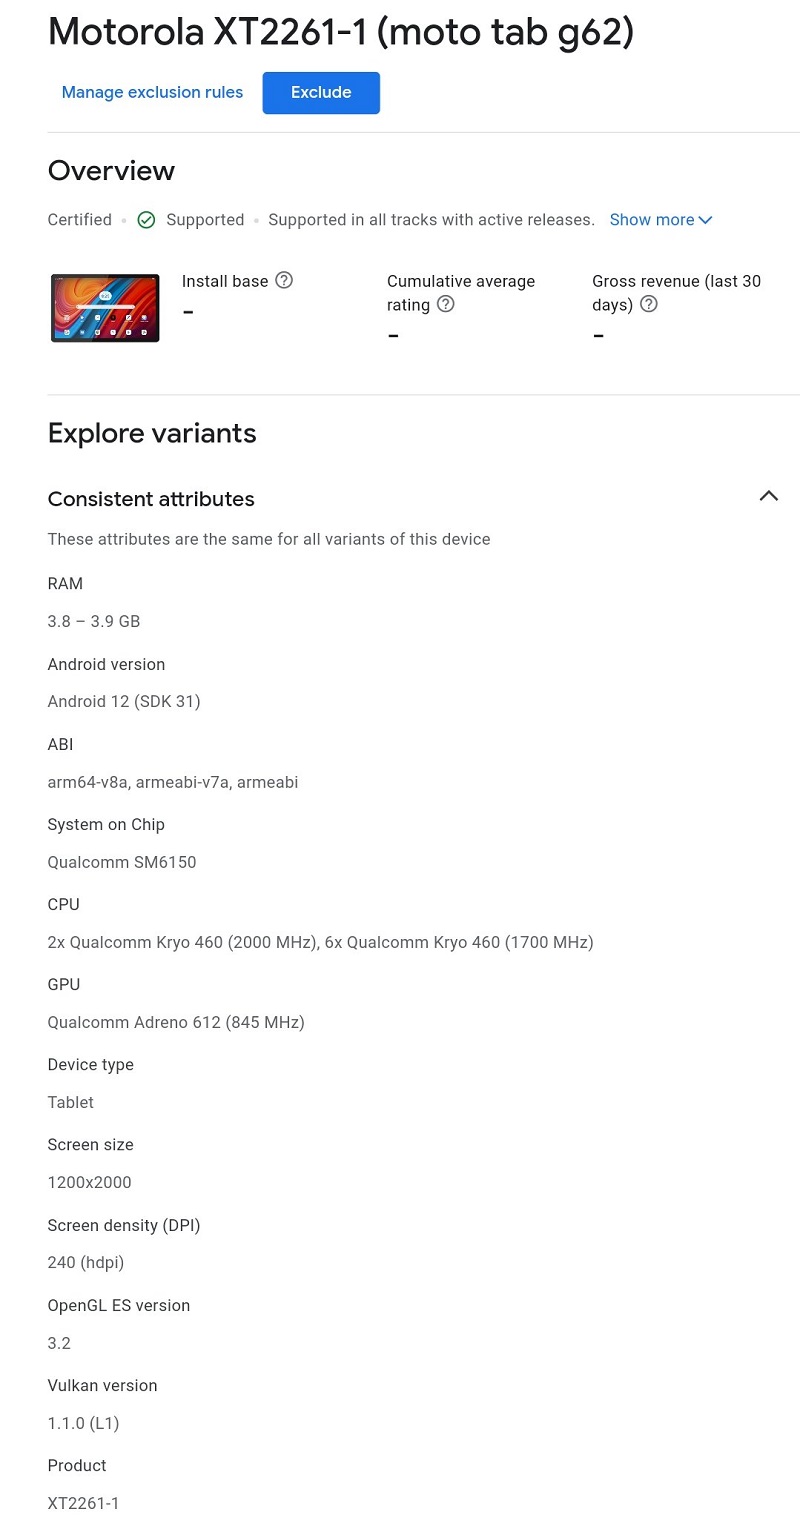Click the moto tab g62 device thumbnail

(x=105, y=308)
